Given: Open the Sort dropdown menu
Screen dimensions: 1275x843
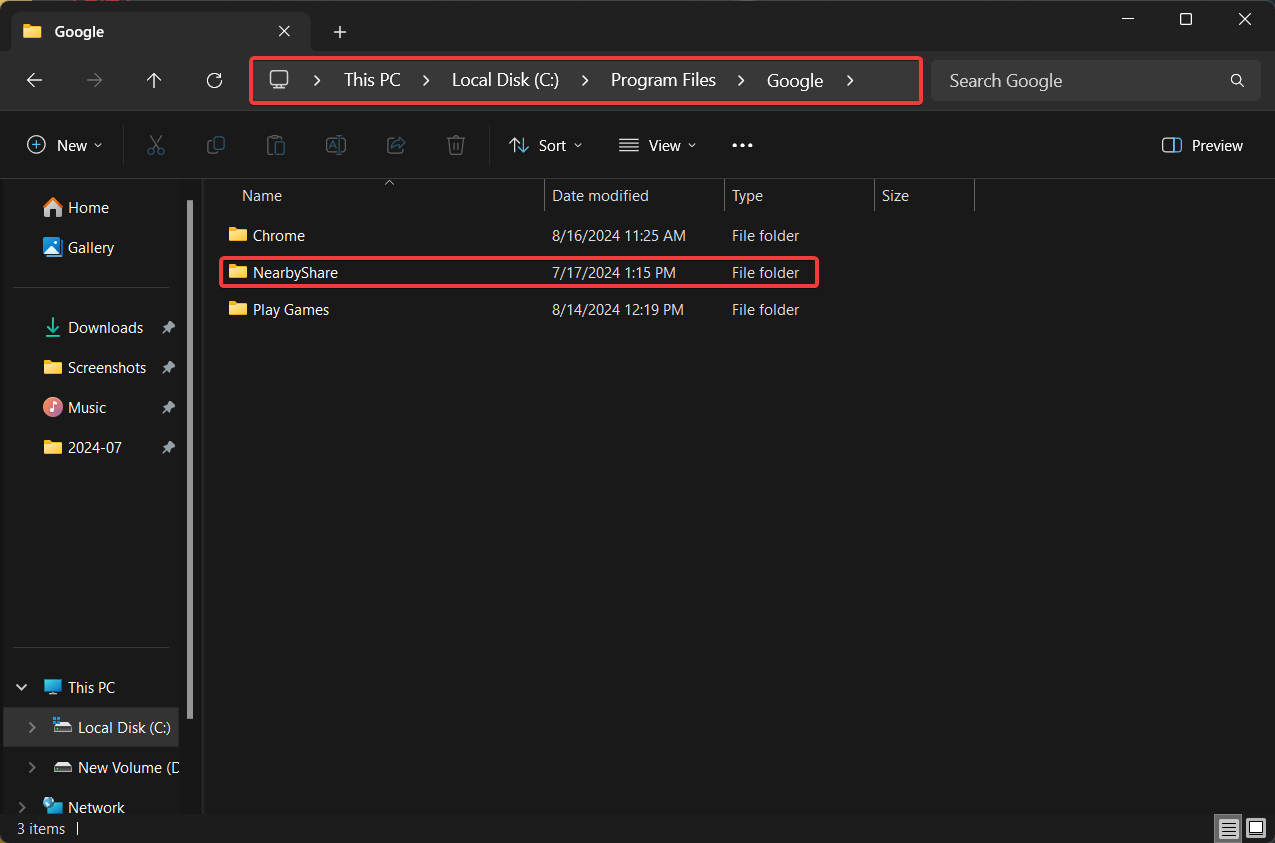Looking at the screenshot, I should [x=546, y=145].
